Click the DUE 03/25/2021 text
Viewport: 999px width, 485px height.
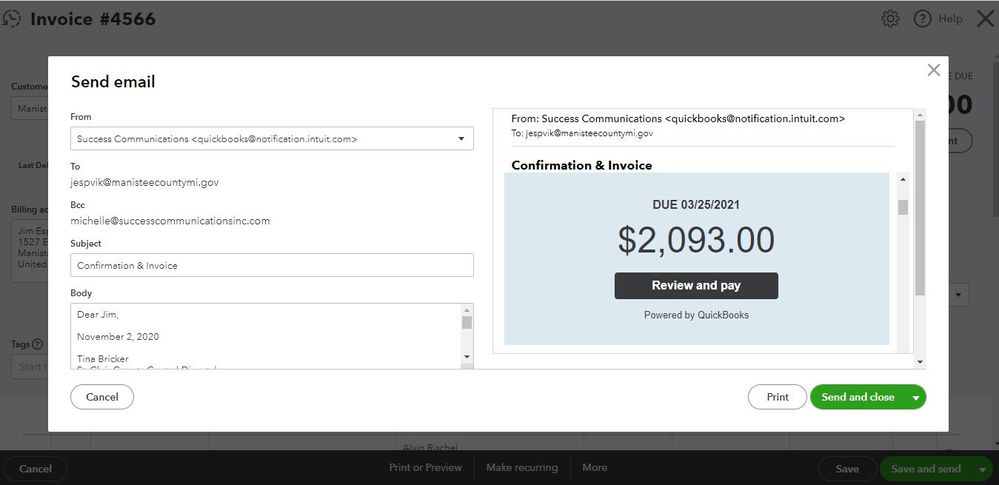coord(696,205)
